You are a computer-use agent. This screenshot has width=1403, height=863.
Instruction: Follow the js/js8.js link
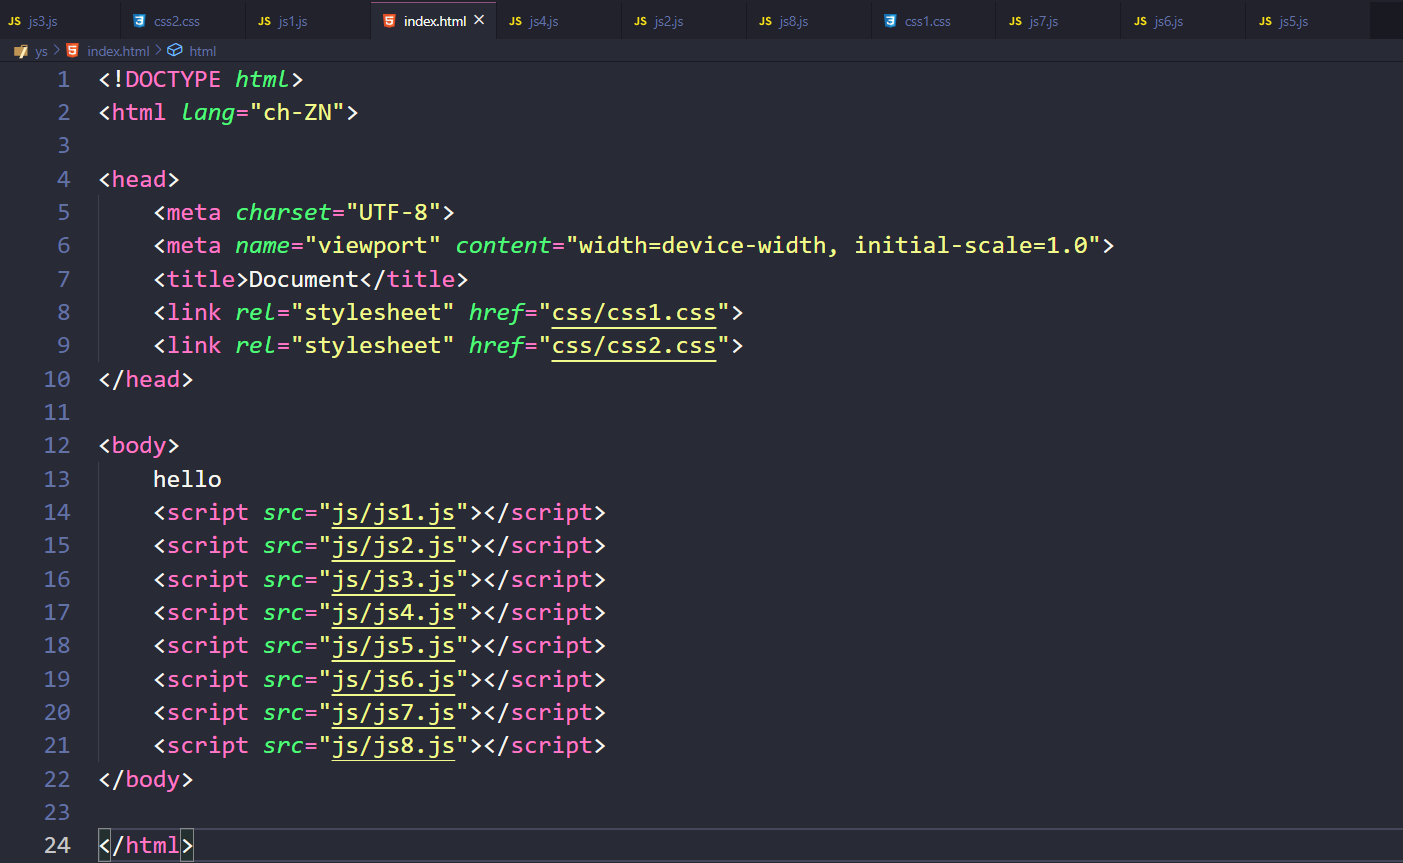point(393,746)
